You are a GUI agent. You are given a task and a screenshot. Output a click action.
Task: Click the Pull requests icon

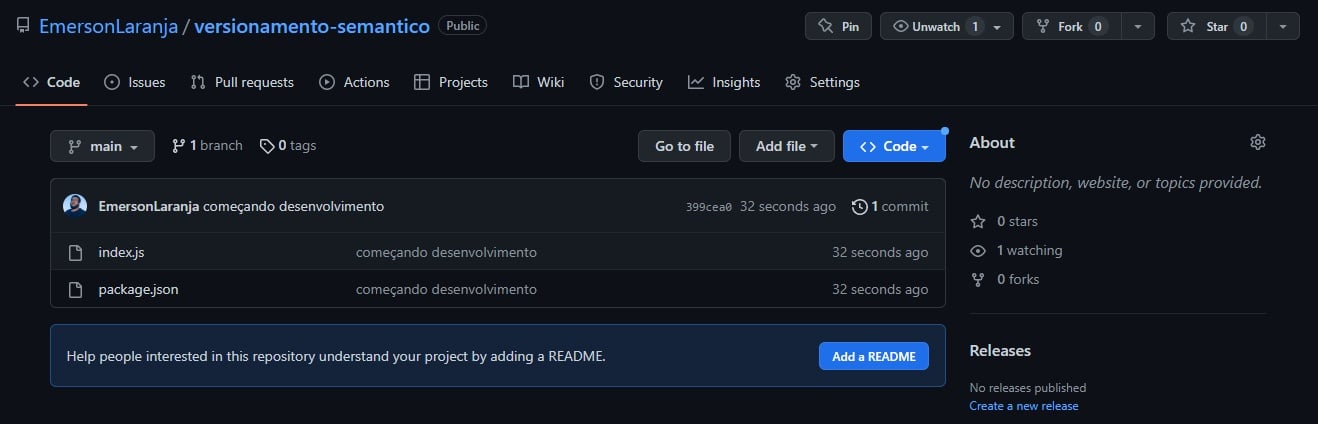click(198, 82)
